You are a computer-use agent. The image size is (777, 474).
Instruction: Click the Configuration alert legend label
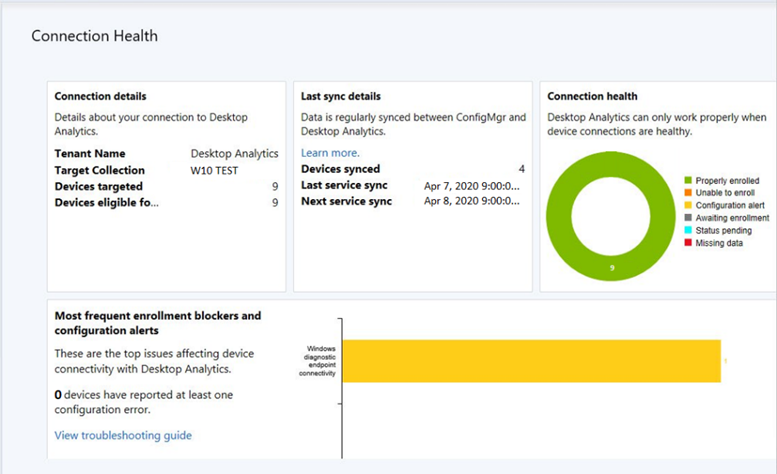pyautogui.click(x=730, y=205)
